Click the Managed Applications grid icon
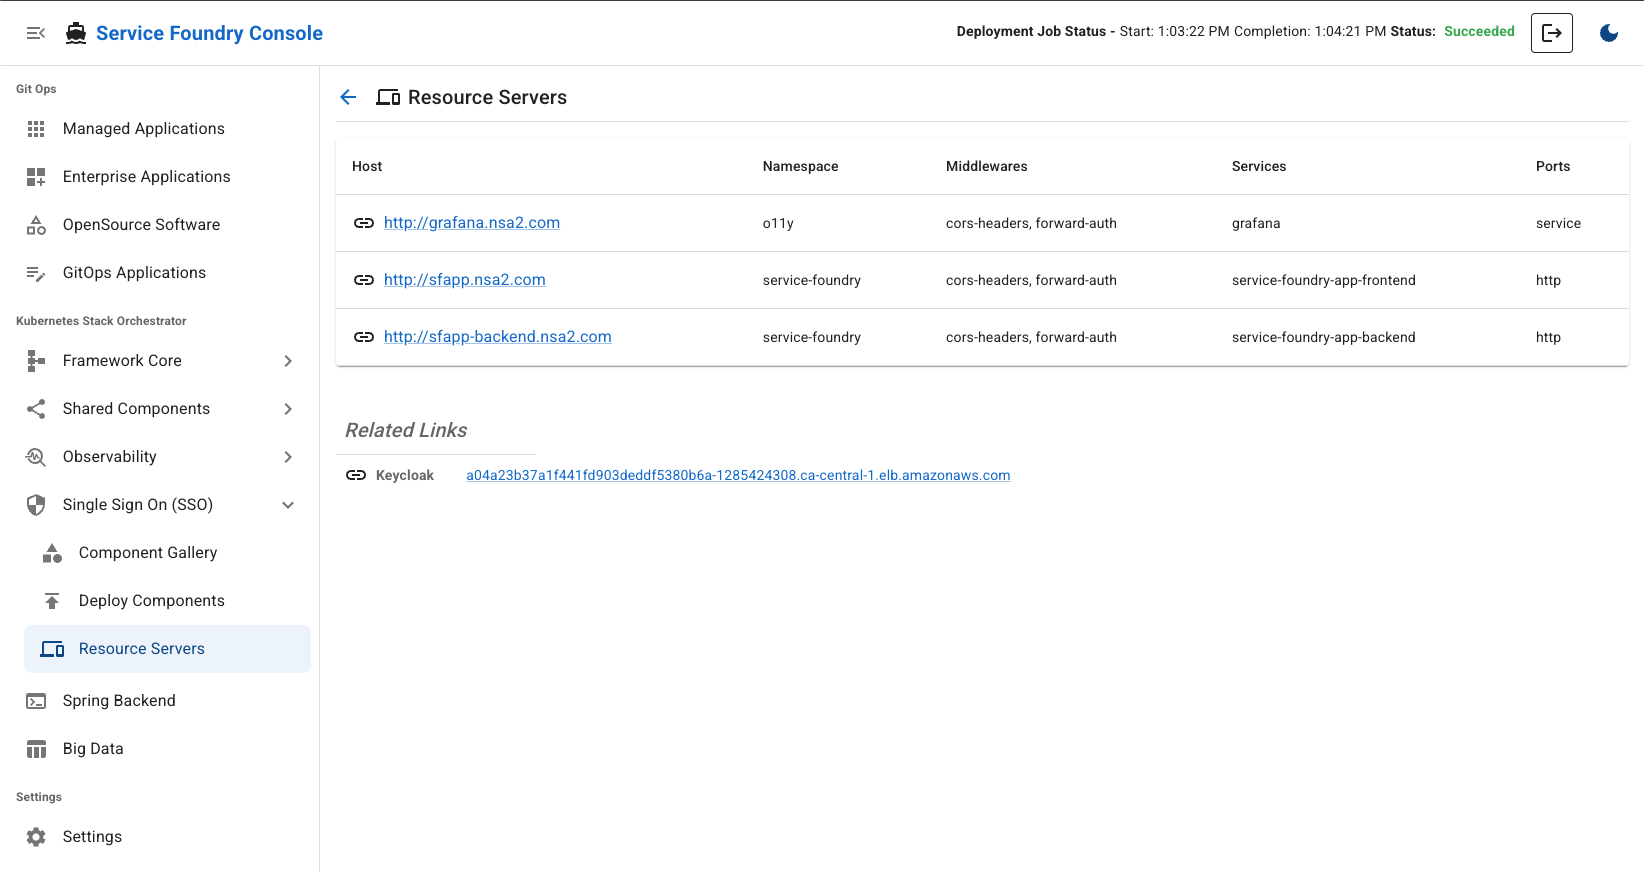The image size is (1644, 872). (36, 129)
